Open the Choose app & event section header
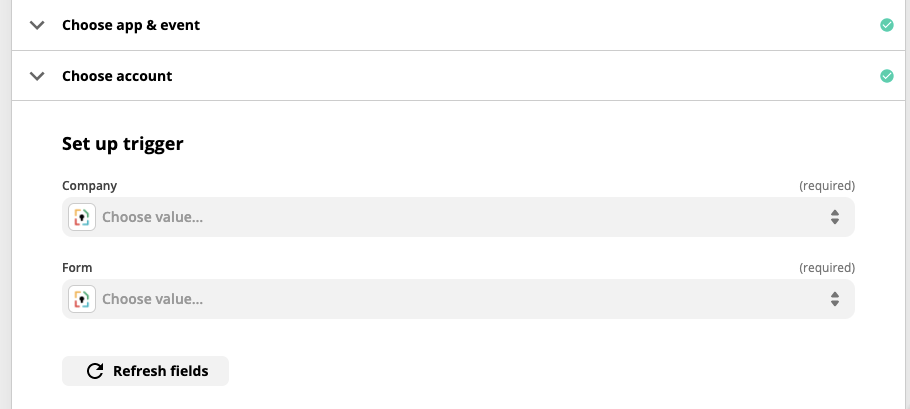The image size is (910, 409). (131, 25)
